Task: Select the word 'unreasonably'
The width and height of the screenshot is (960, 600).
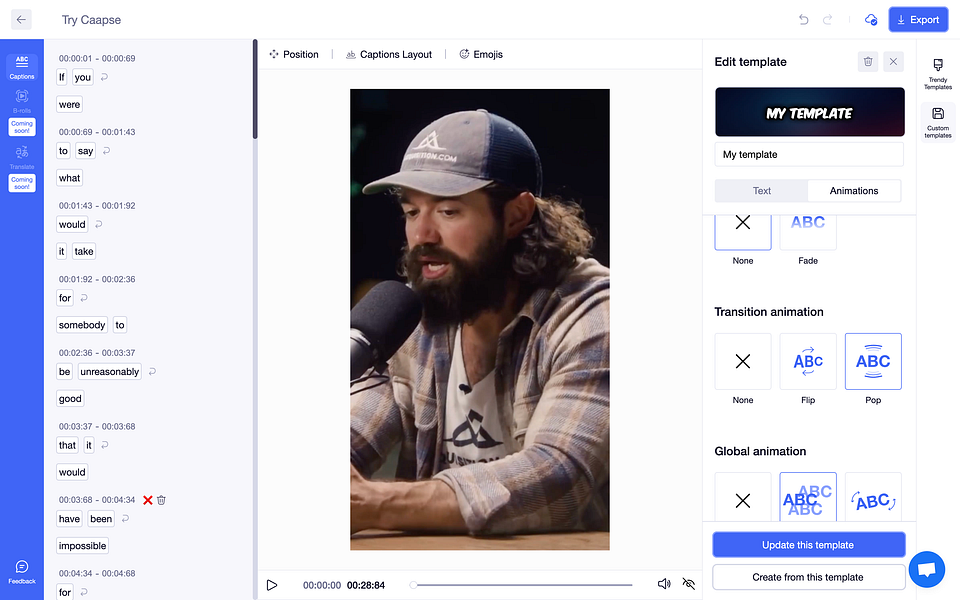Action: 110,372
